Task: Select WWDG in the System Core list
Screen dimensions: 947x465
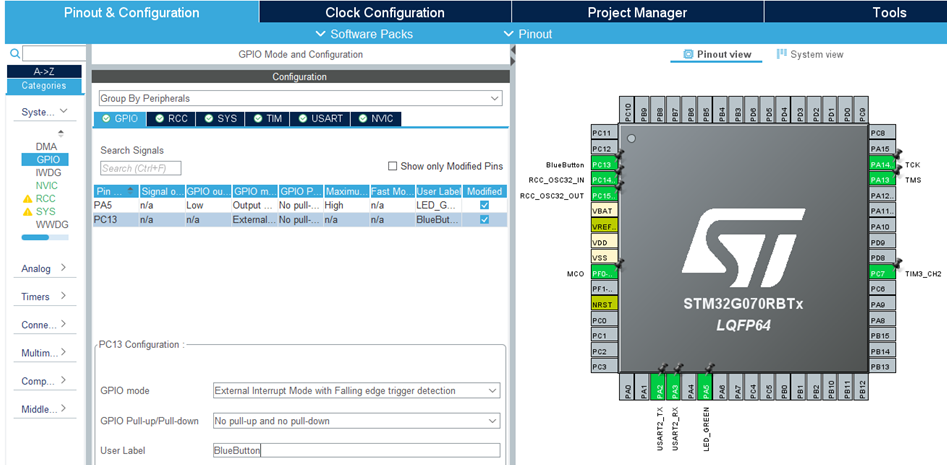Action: [x=51, y=225]
